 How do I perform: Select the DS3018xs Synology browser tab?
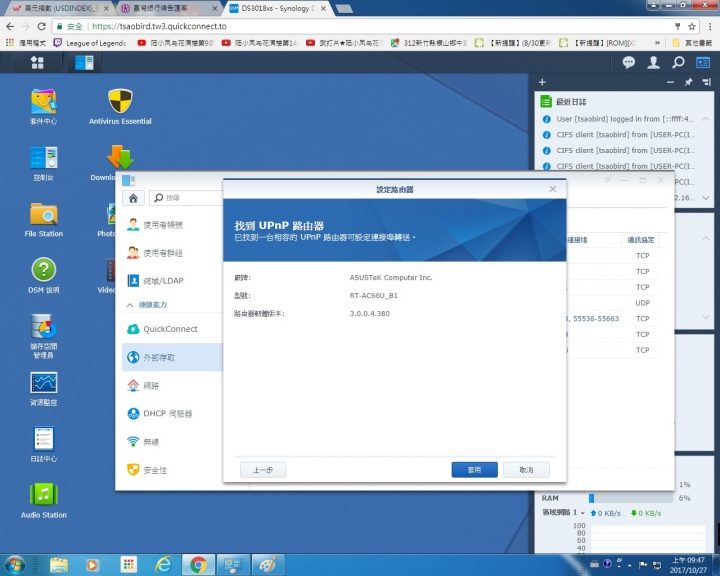[x=278, y=8]
